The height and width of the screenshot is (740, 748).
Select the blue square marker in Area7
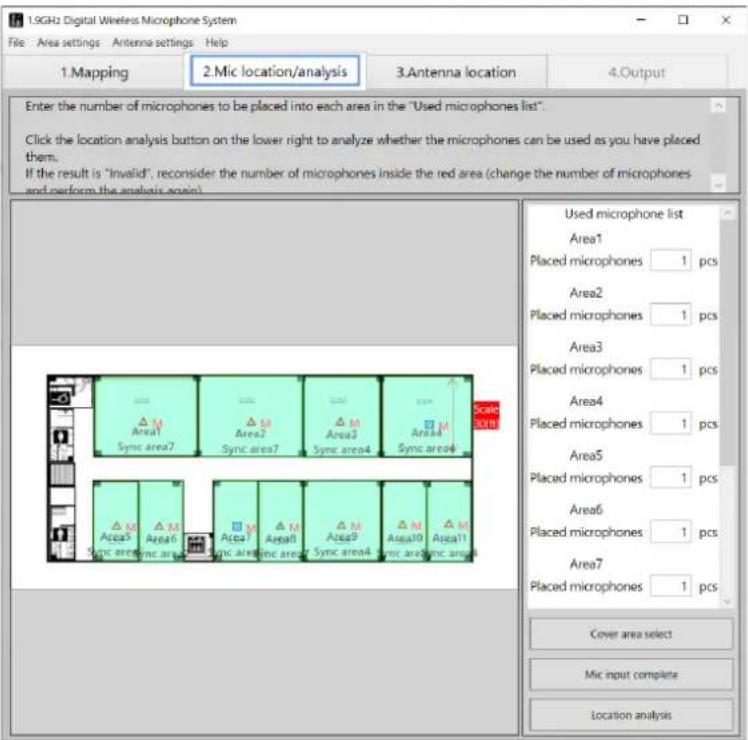tap(237, 526)
